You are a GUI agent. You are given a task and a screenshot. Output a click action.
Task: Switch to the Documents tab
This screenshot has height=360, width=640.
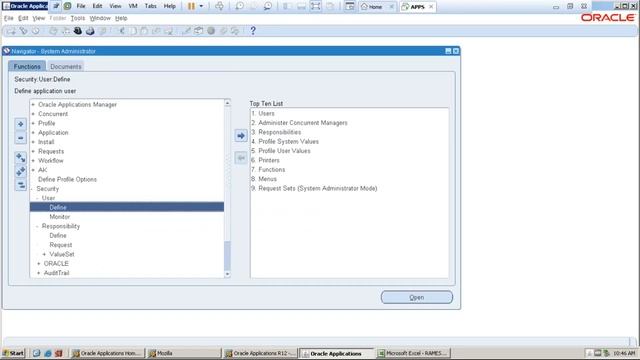[x=66, y=67]
